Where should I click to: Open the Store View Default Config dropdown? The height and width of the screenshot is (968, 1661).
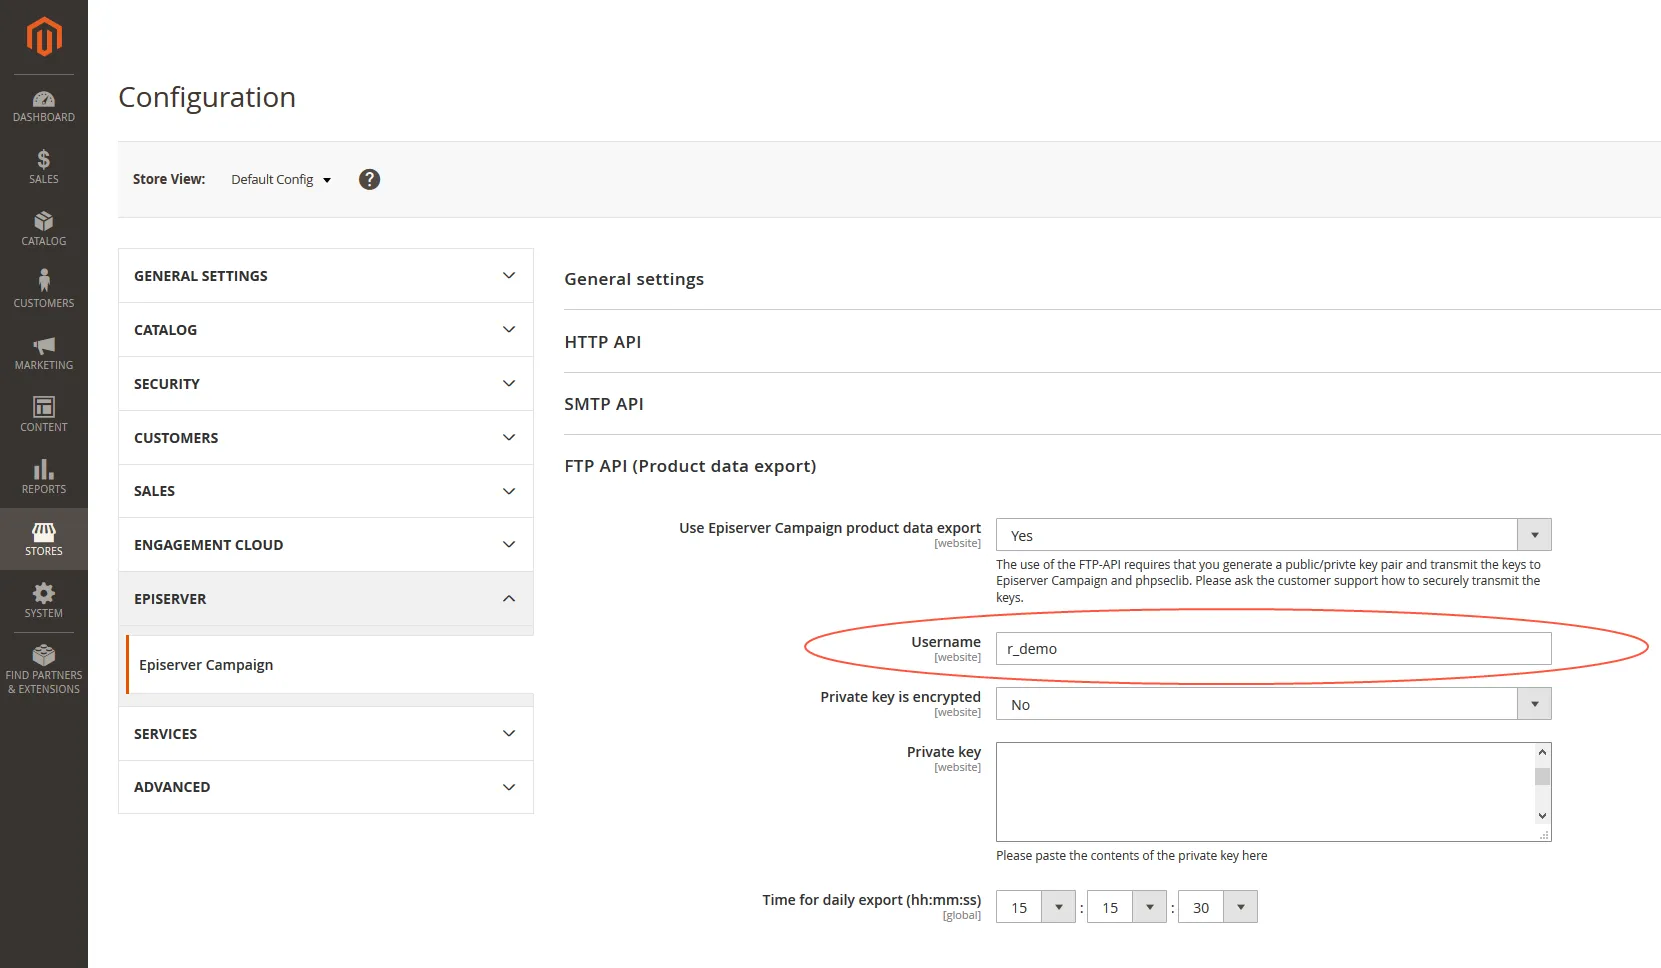pyautogui.click(x=281, y=180)
